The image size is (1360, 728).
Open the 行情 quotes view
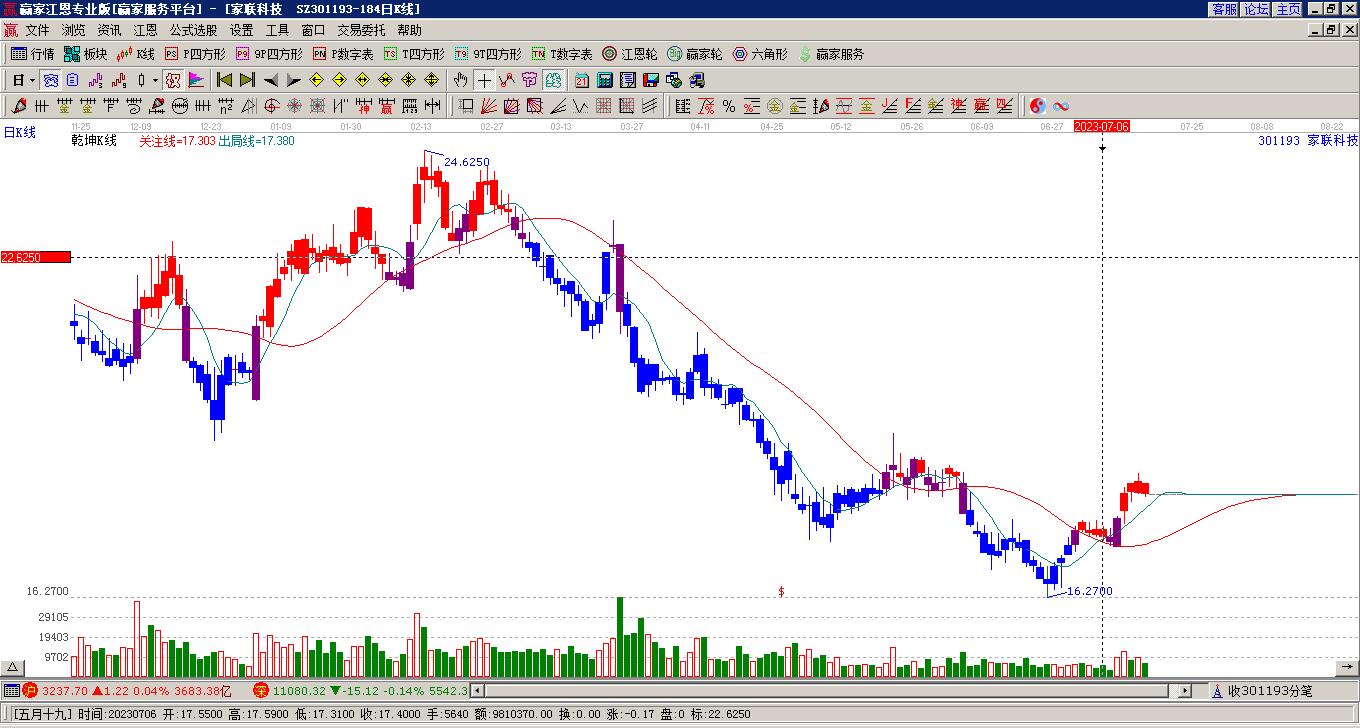click(32, 54)
